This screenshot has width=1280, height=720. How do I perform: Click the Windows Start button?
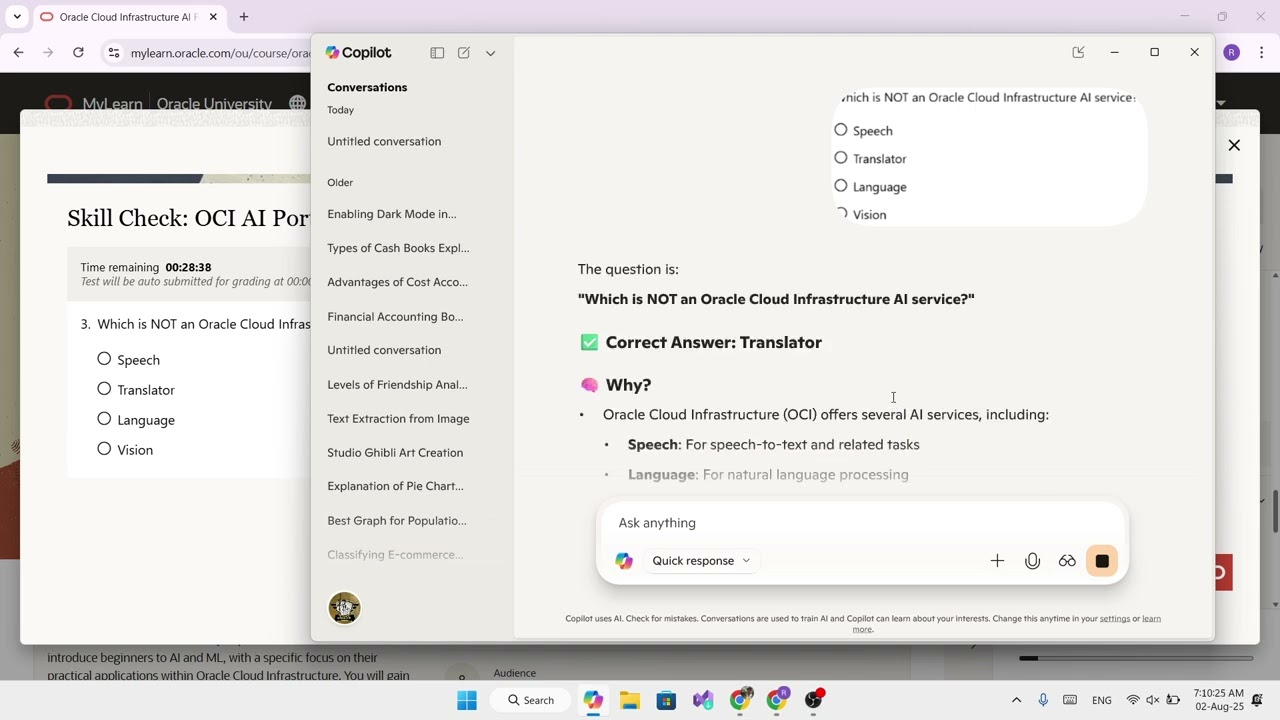pyautogui.click(x=467, y=700)
